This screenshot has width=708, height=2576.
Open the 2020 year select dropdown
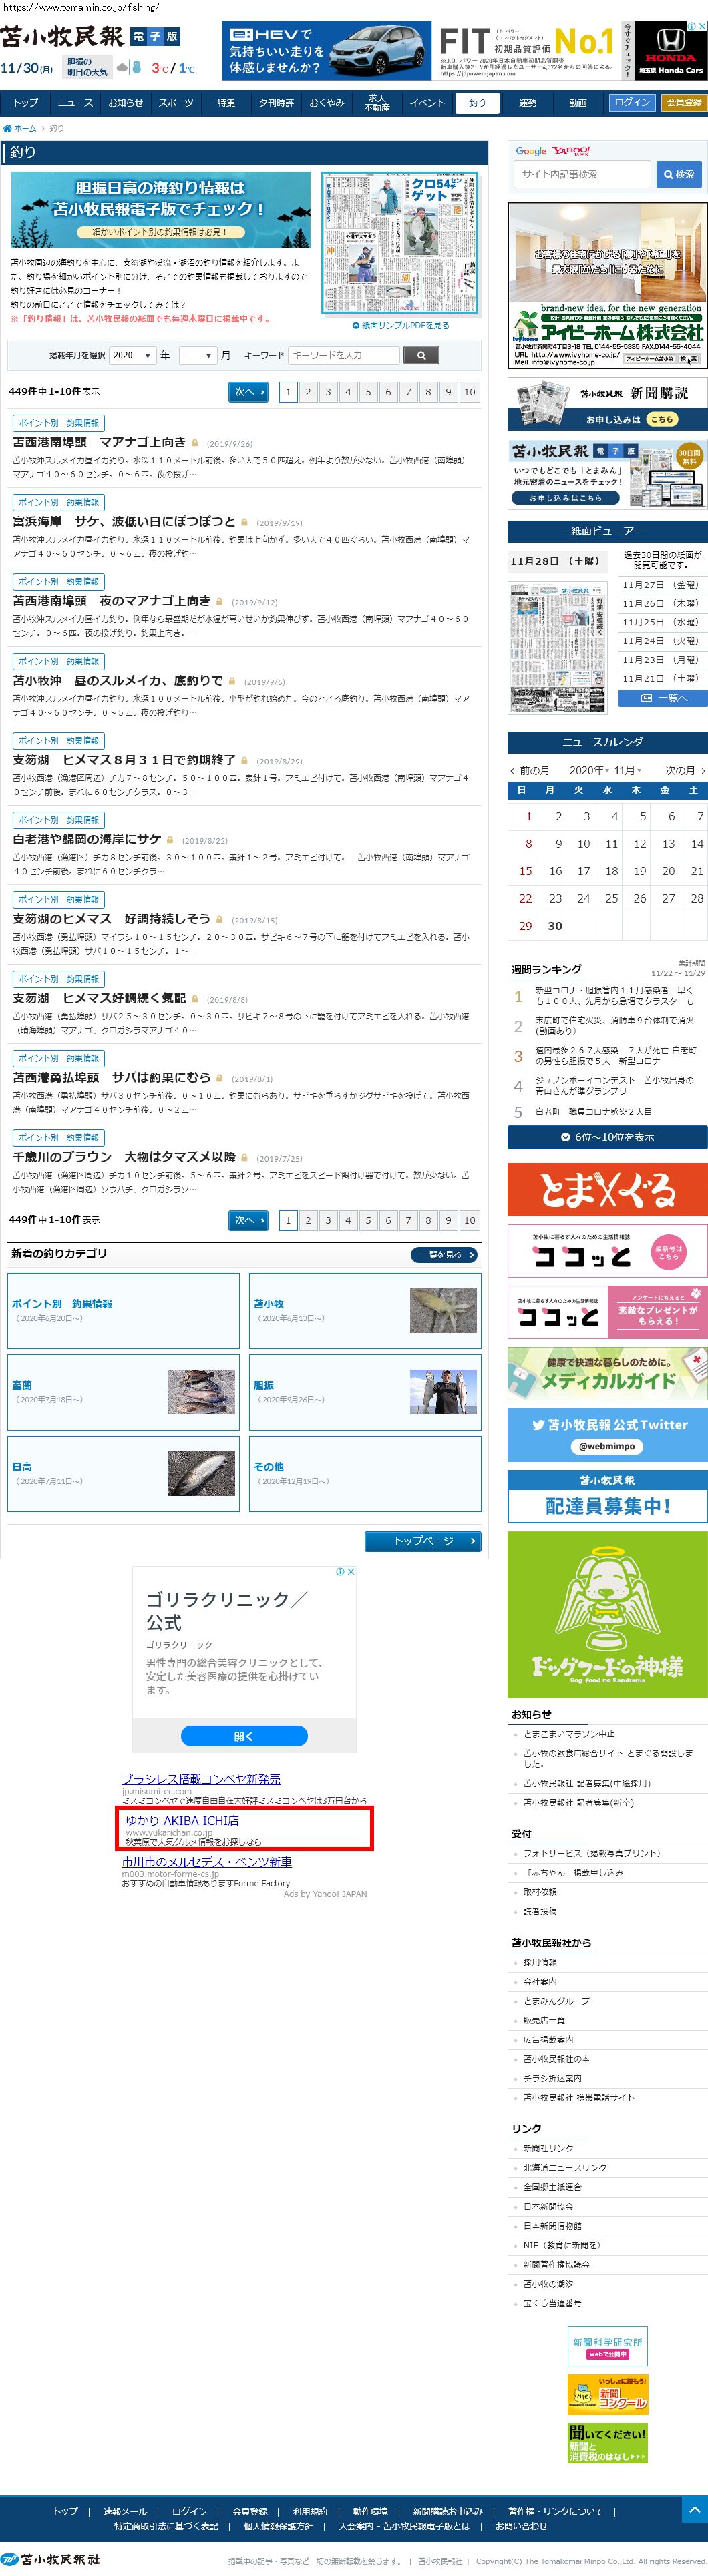pyautogui.click(x=131, y=355)
